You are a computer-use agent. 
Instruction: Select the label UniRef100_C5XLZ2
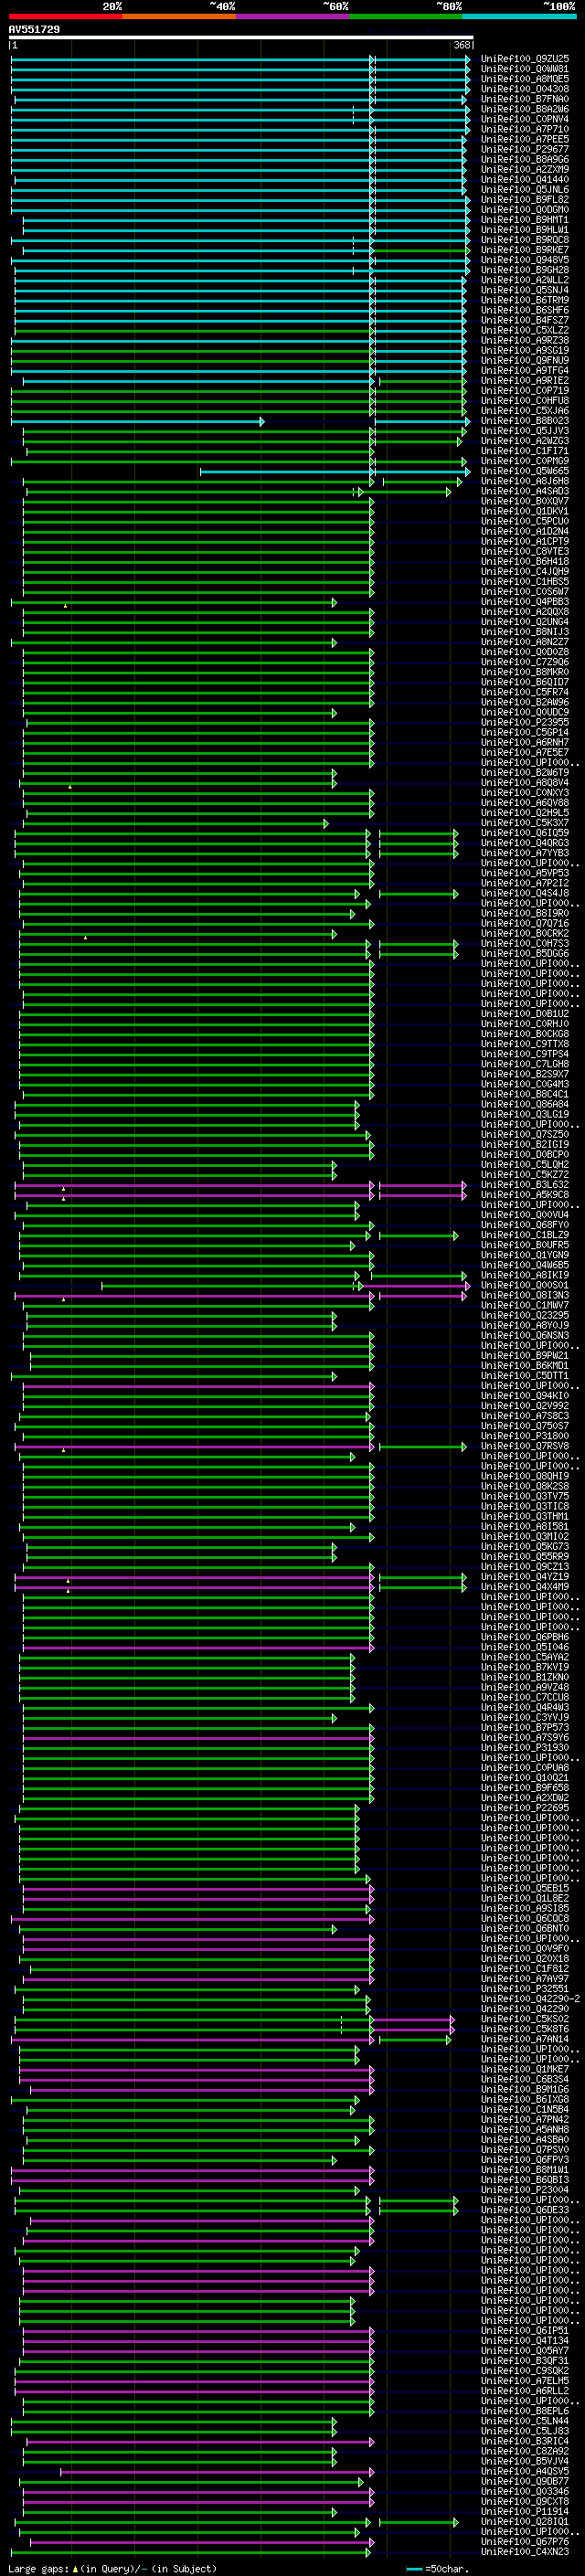tap(525, 330)
